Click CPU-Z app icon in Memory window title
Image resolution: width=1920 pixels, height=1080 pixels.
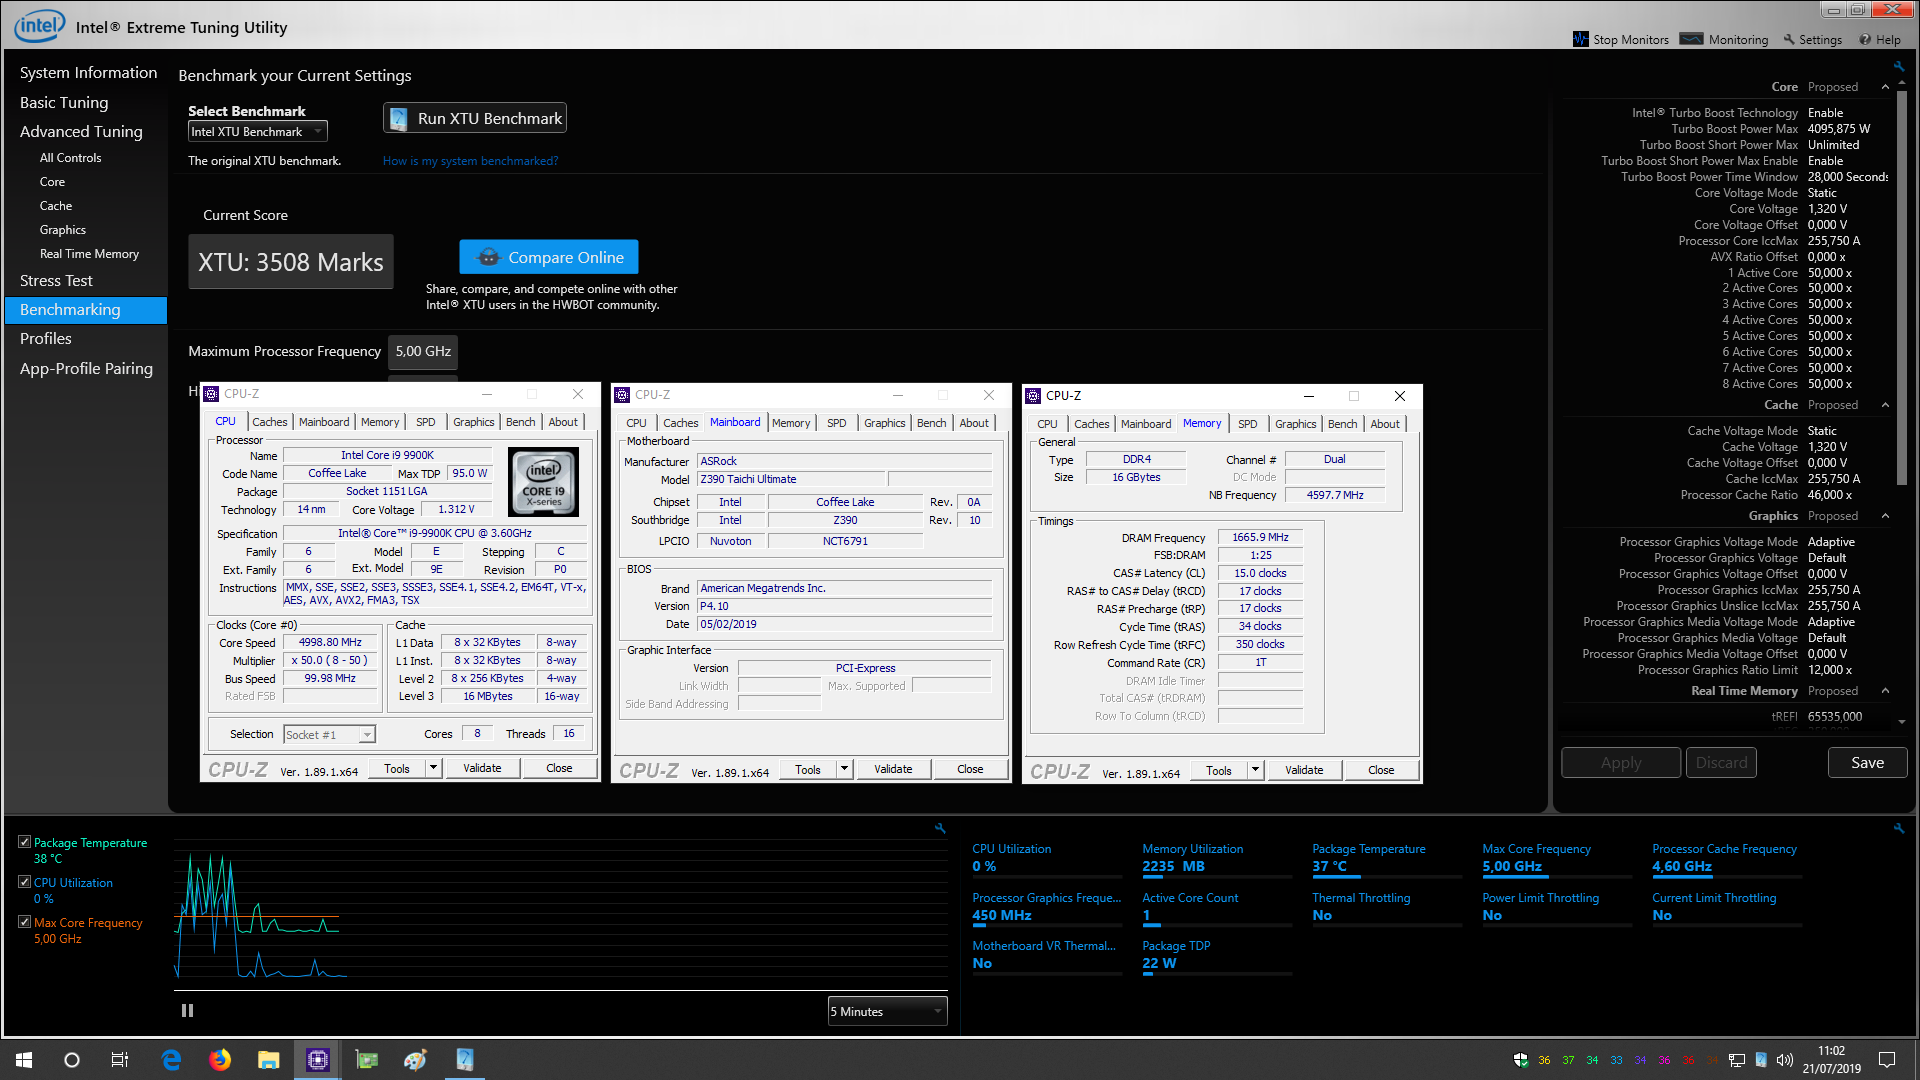1033,396
